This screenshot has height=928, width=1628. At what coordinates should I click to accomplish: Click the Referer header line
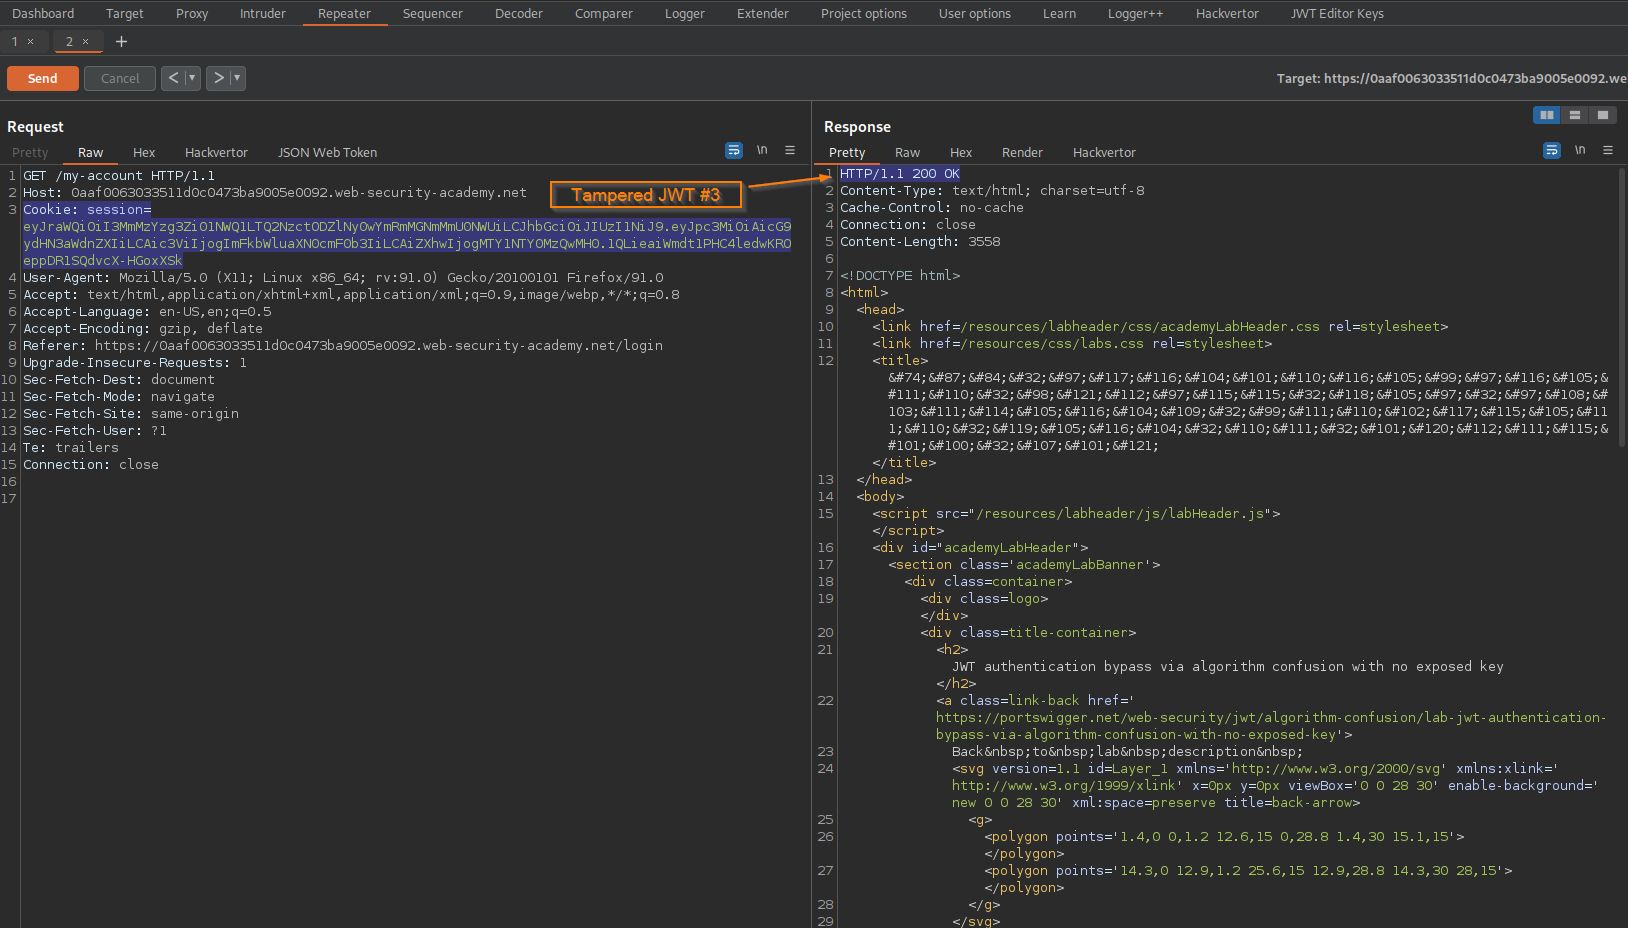343,345
